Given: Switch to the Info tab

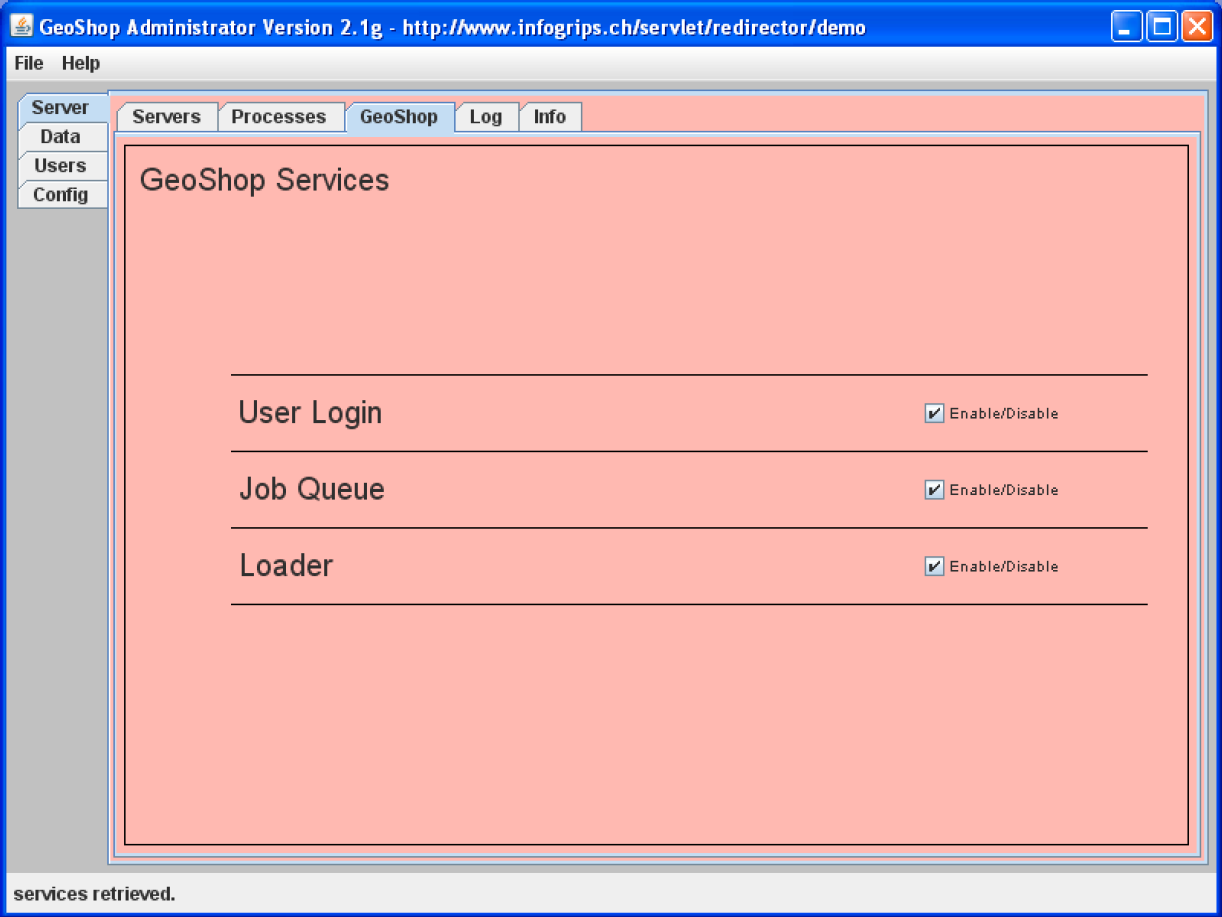Looking at the screenshot, I should click(550, 117).
